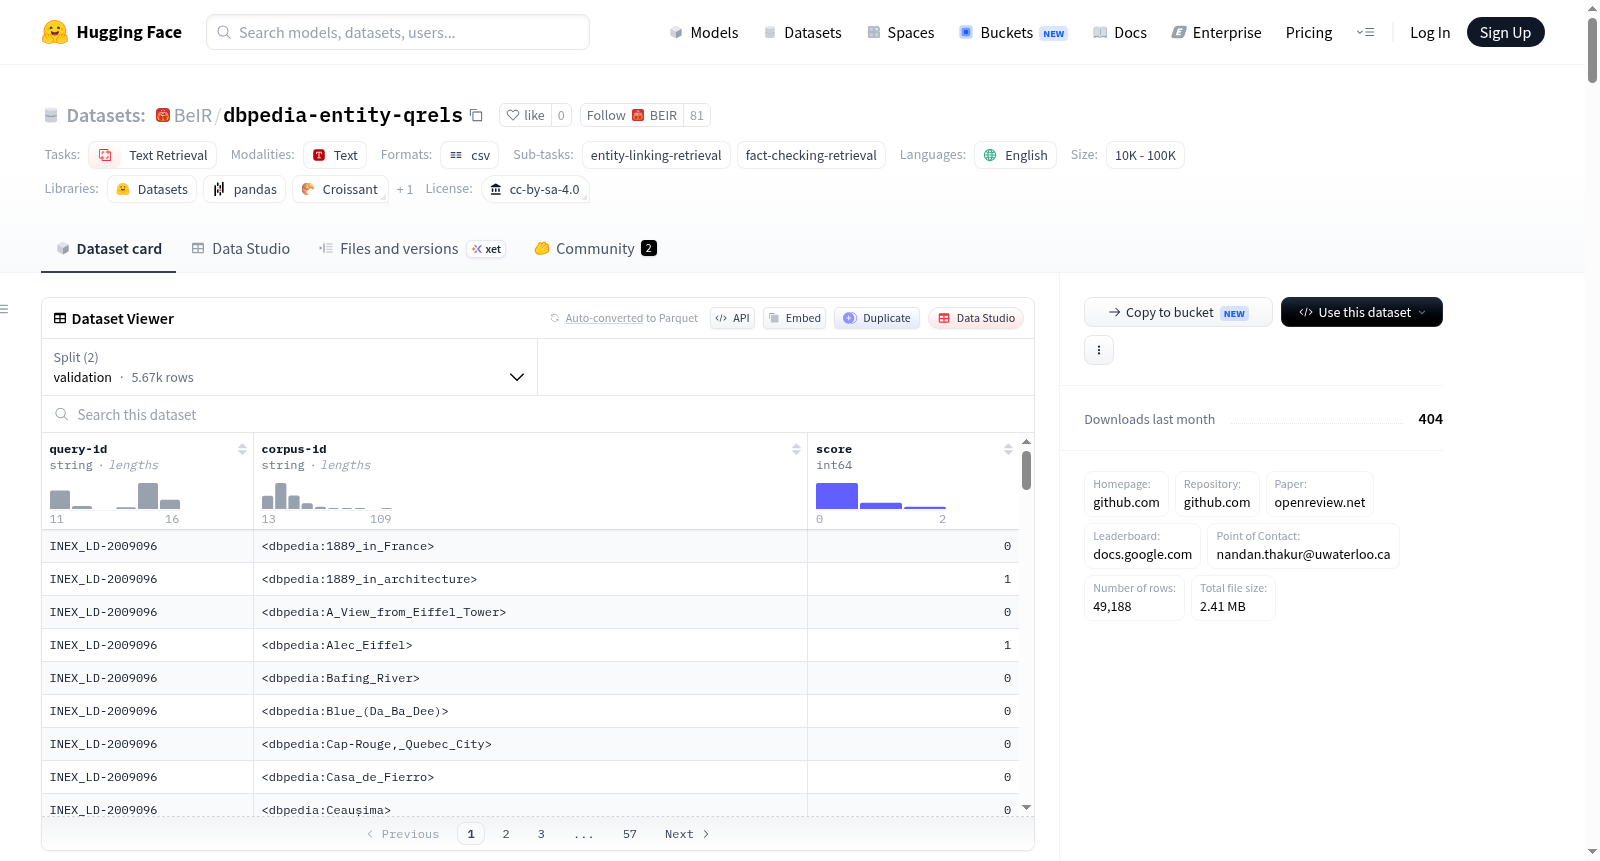Click the heart like button
The height and width of the screenshot is (861, 1600).
[525, 115]
